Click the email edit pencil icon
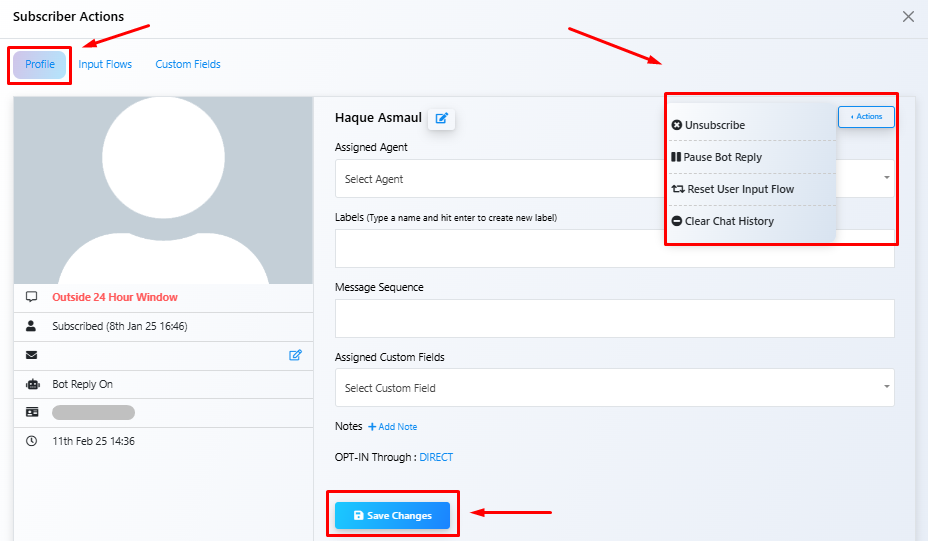The image size is (928, 541). [x=295, y=355]
